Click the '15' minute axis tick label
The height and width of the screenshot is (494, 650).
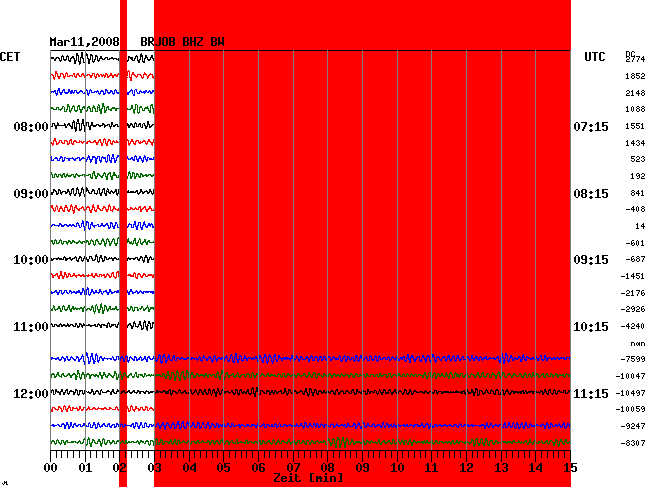[570, 468]
